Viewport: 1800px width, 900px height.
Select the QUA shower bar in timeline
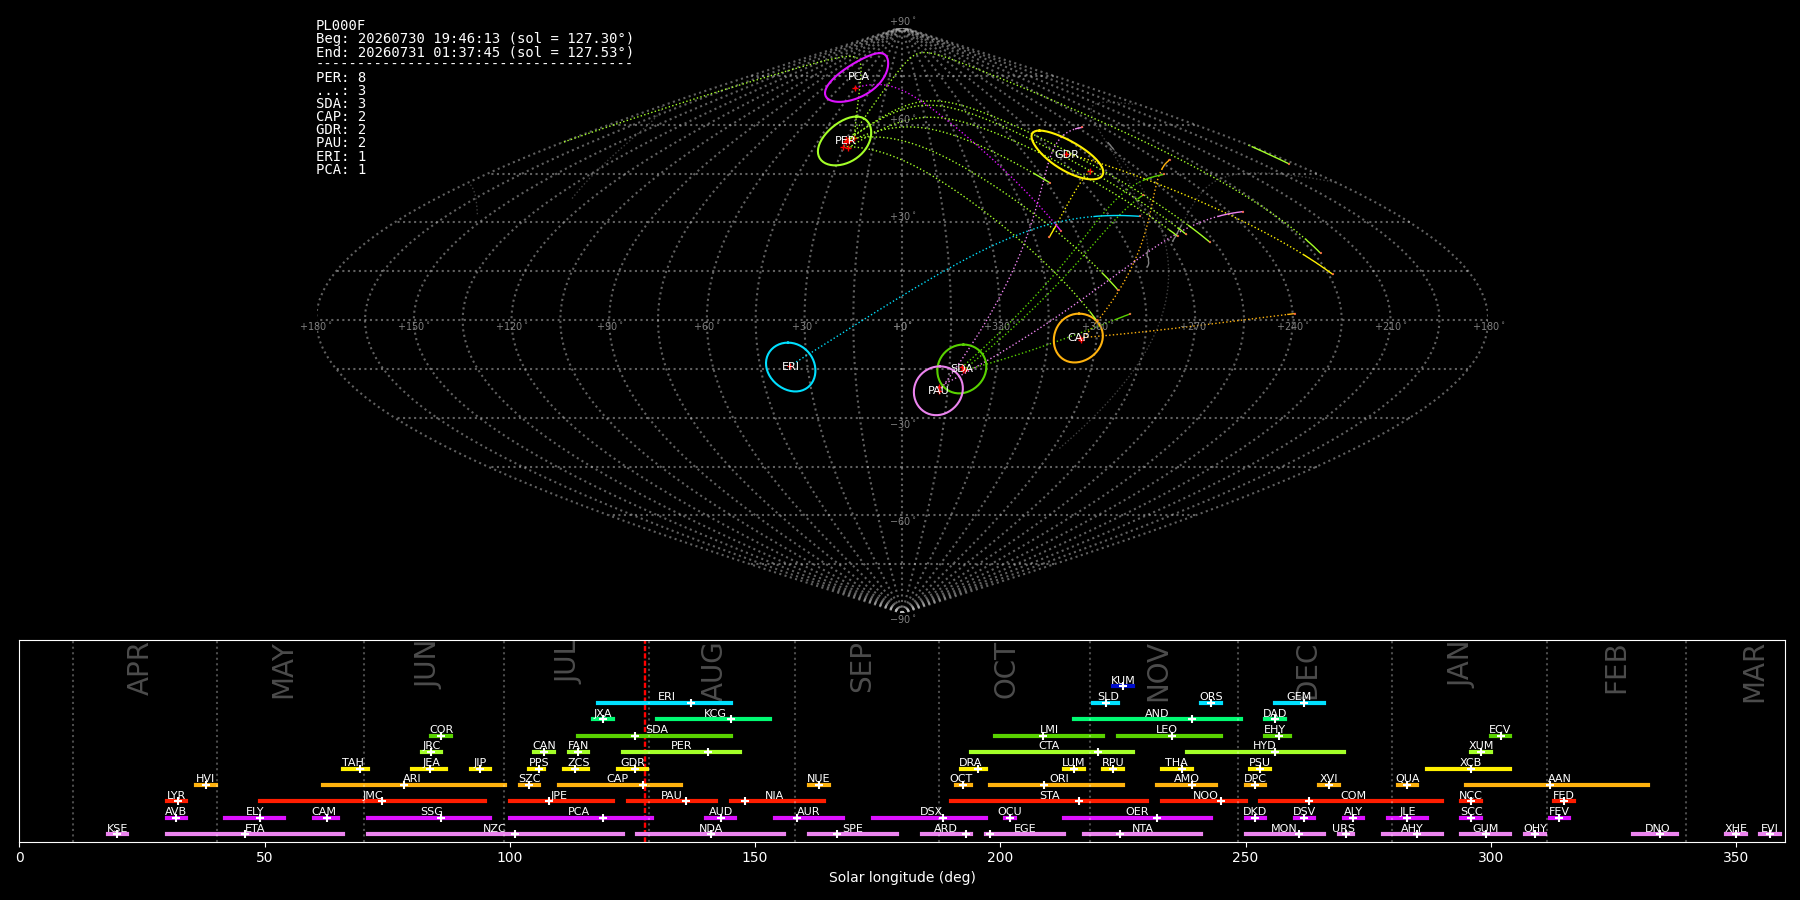[x=1407, y=785]
